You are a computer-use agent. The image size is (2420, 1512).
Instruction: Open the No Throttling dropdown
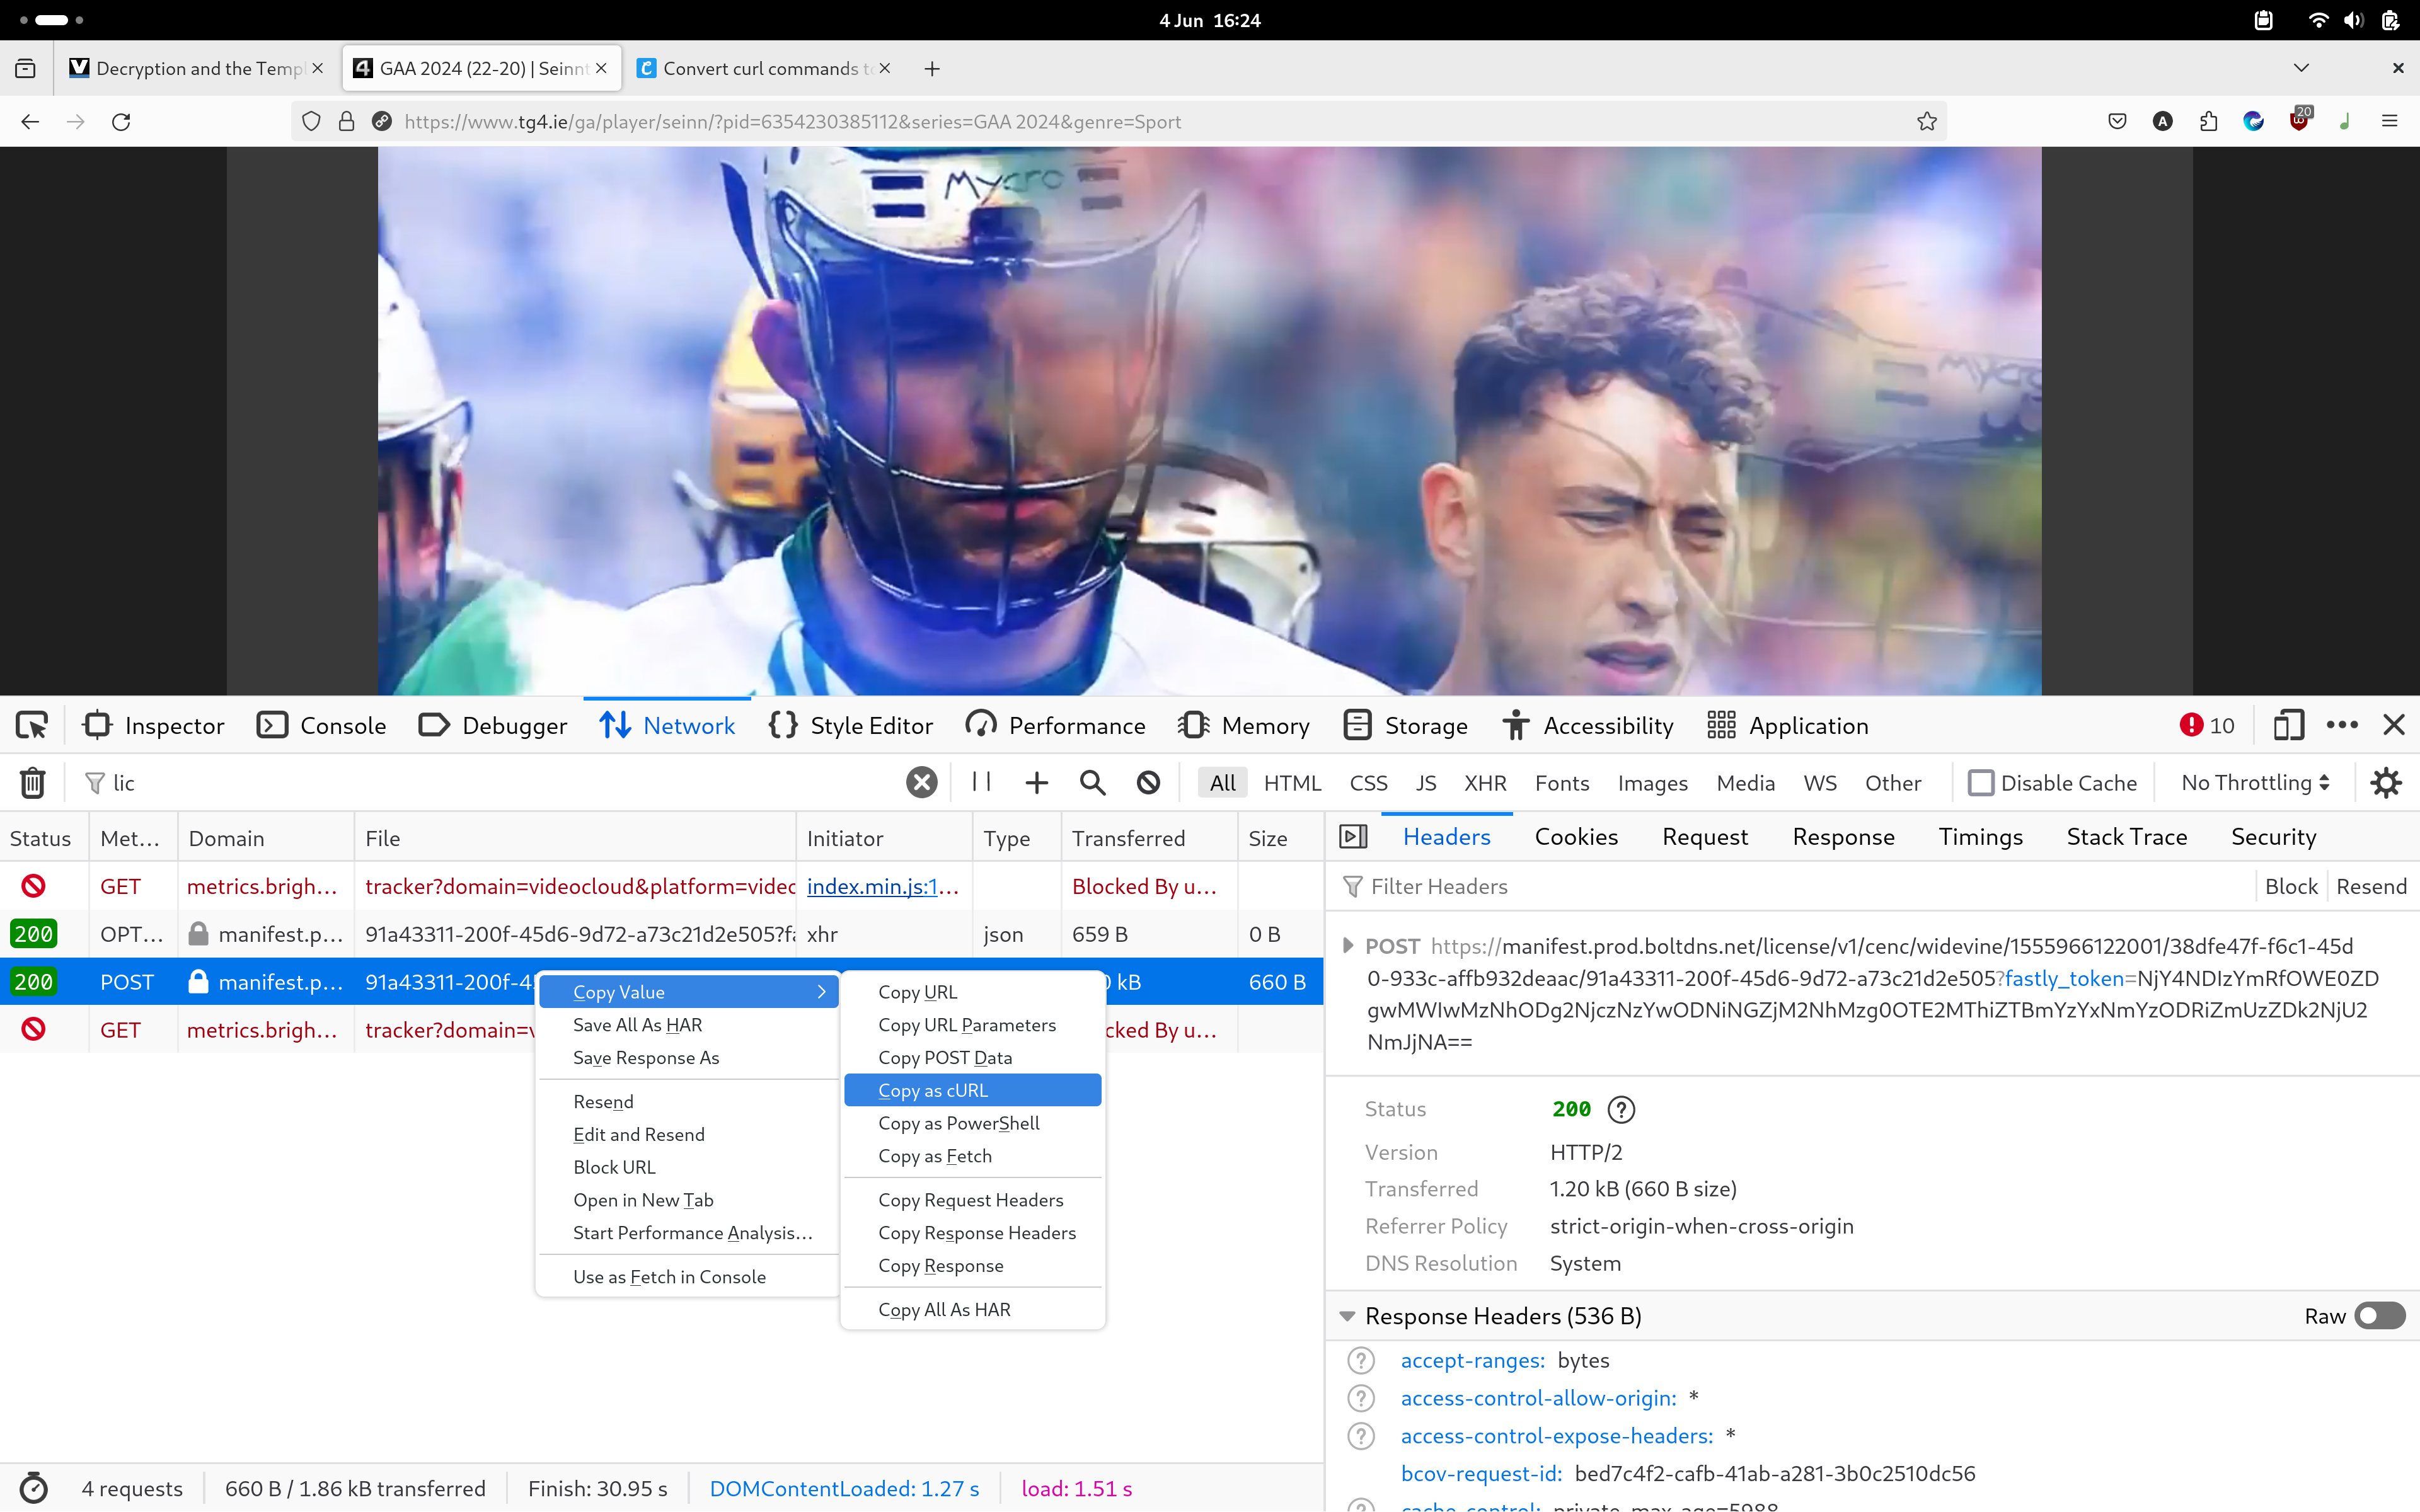[x=2255, y=783]
